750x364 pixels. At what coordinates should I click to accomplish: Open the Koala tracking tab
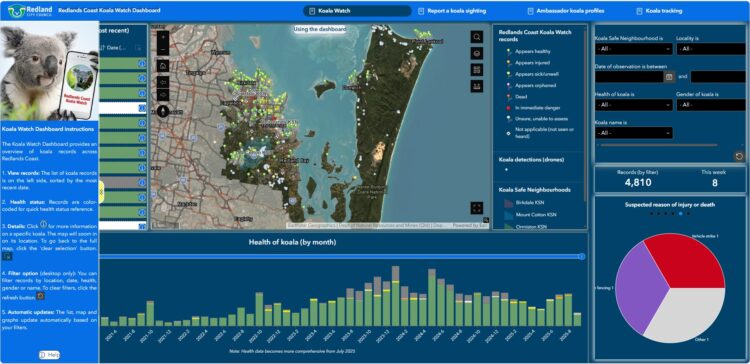click(x=660, y=11)
